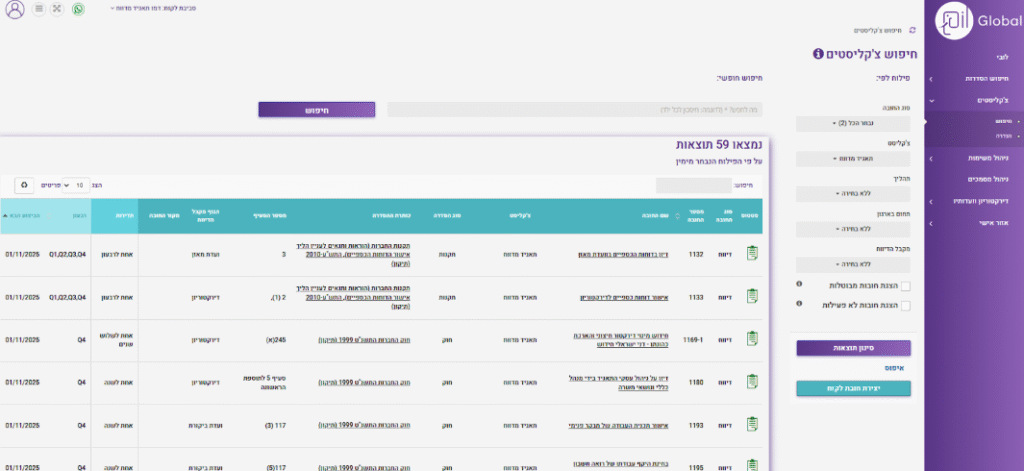1024x471 pixels.
Task: Click the teal יצירת חובת לקוח button
Action: 853,387
